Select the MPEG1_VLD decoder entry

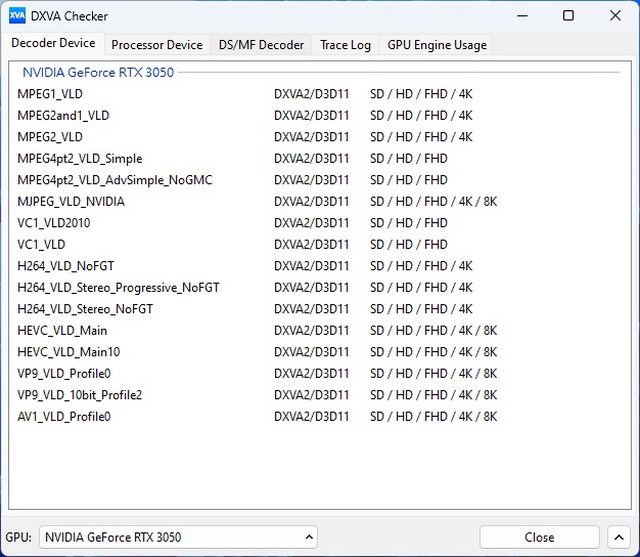pos(50,94)
